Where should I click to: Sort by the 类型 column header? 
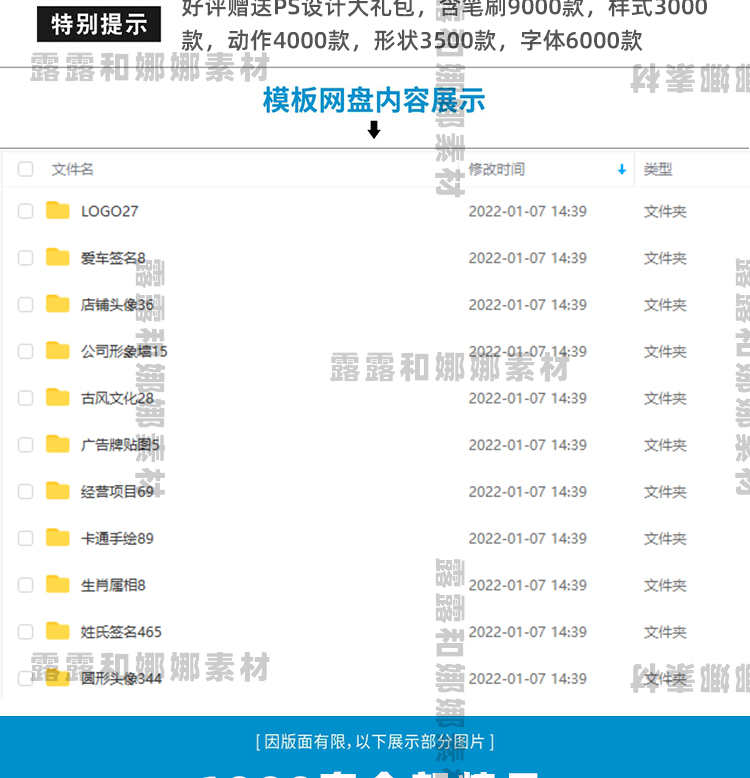[658, 169]
